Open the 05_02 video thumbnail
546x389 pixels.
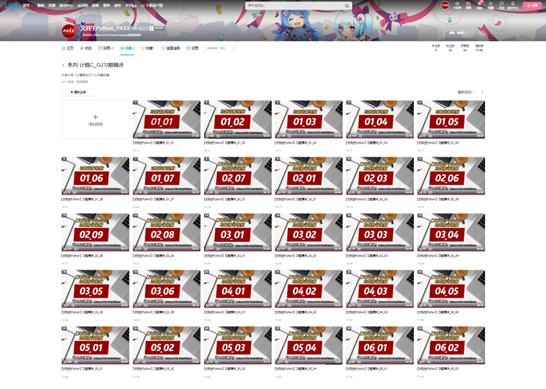[x=166, y=345]
